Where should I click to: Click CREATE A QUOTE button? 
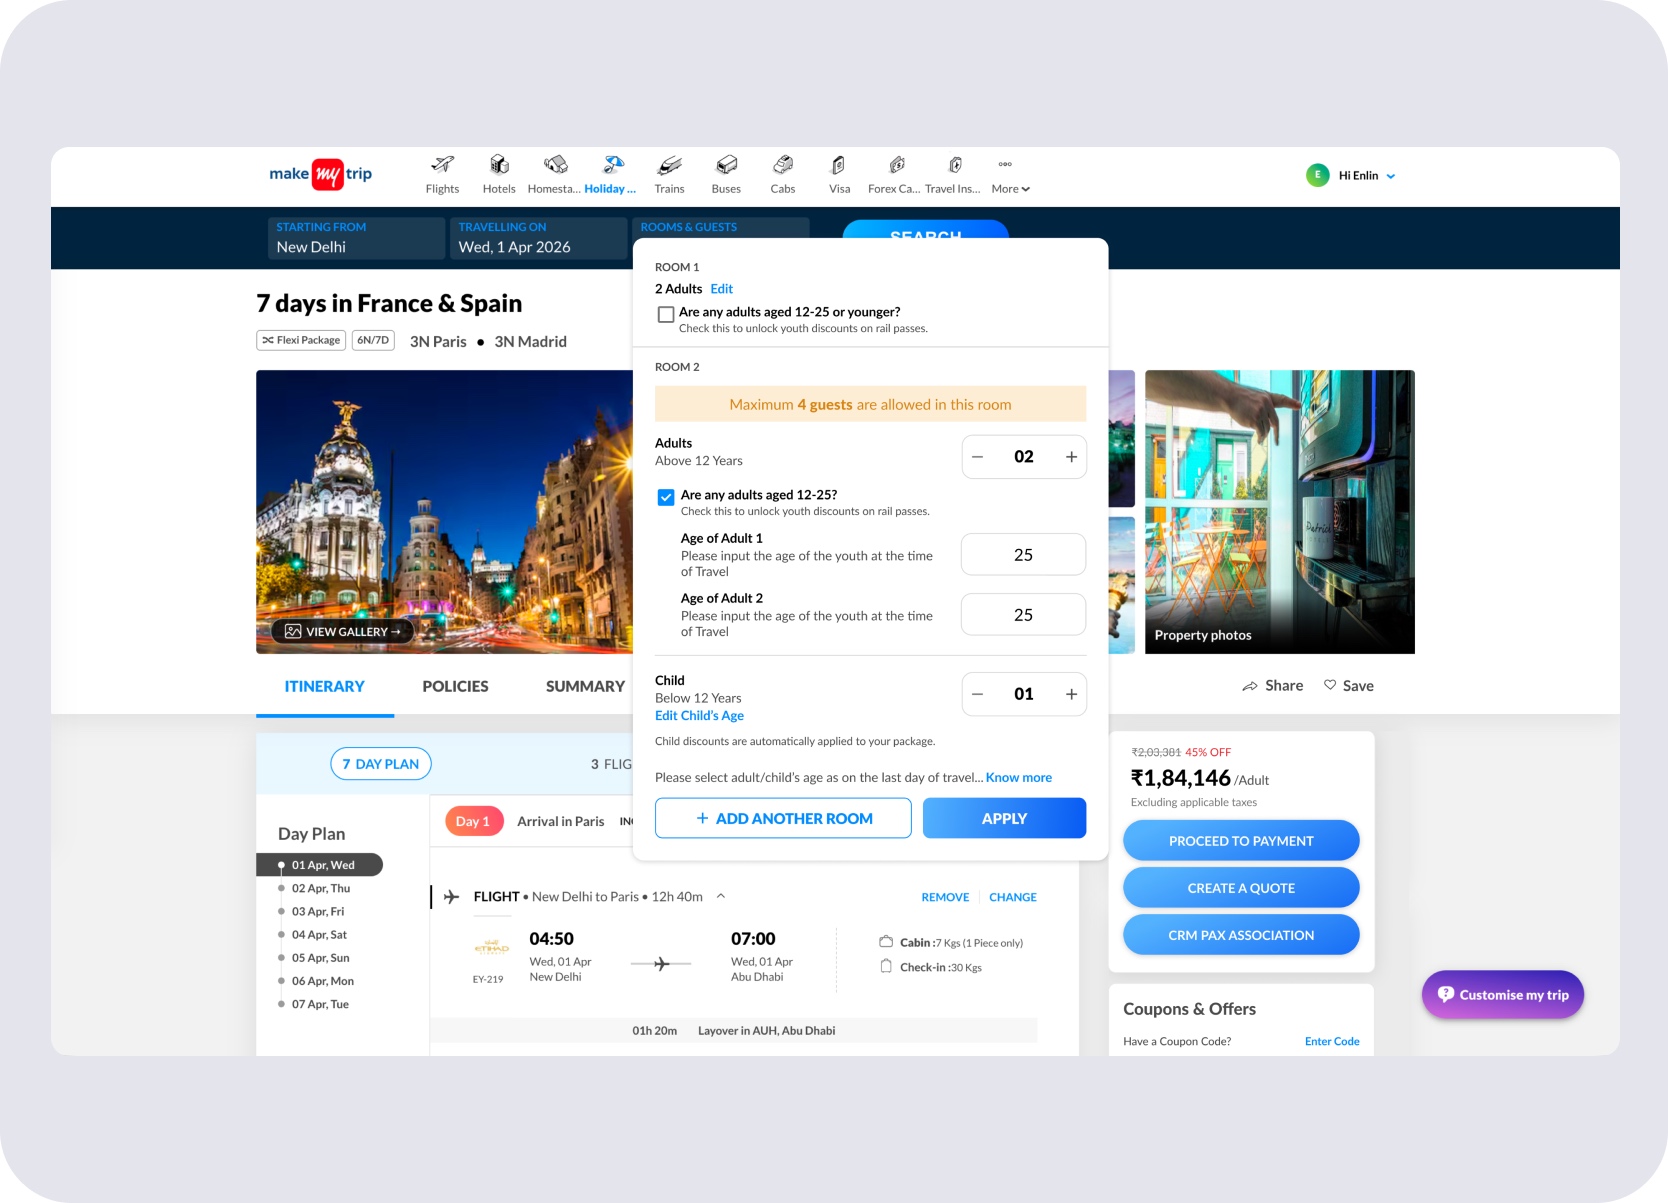click(x=1241, y=888)
